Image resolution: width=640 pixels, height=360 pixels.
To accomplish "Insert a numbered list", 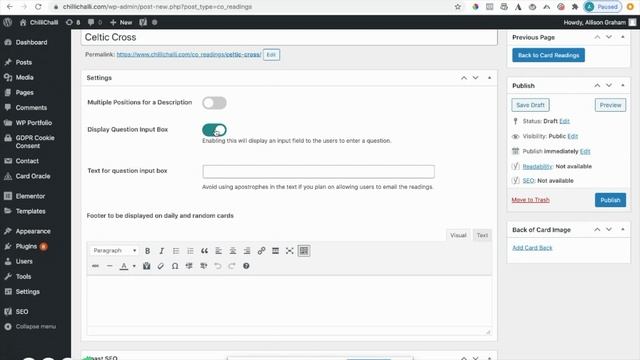I will 190,251.
